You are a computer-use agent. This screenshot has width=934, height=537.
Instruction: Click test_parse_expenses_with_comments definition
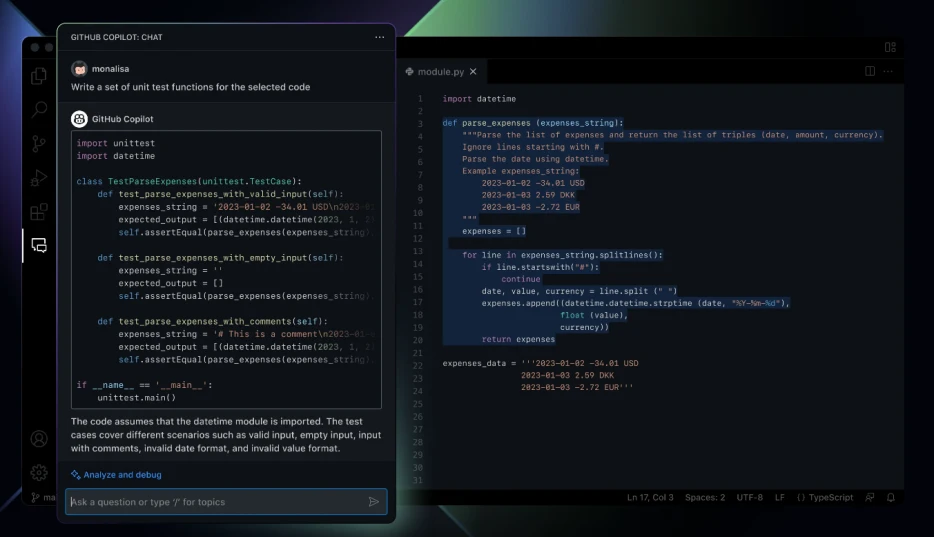click(213, 321)
